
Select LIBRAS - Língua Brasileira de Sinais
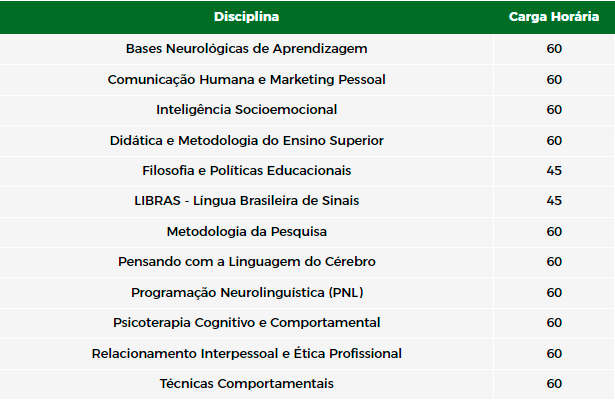[x=246, y=201]
